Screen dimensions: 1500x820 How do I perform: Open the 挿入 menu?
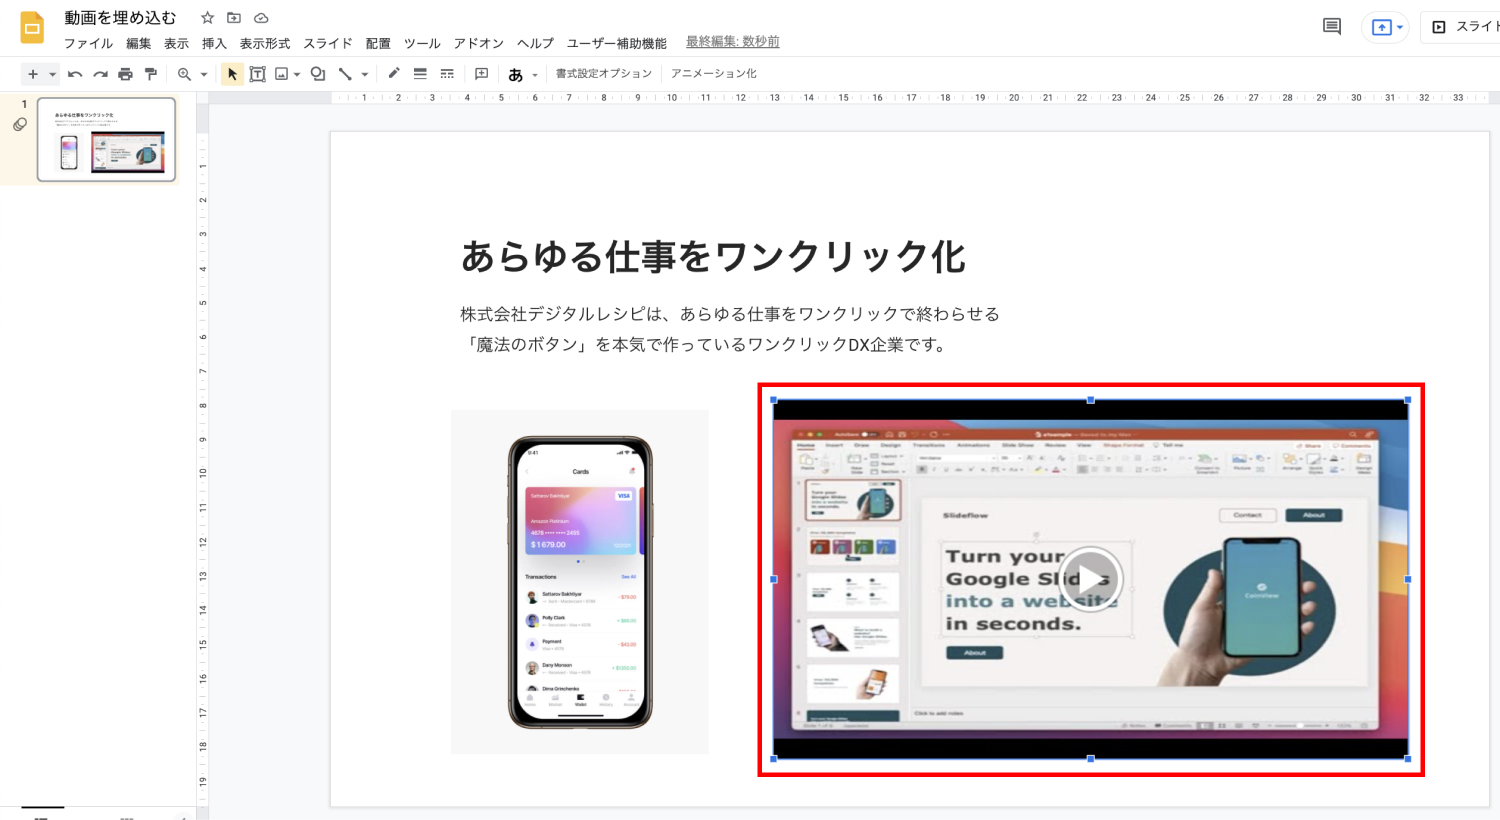(x=214, y=43)
